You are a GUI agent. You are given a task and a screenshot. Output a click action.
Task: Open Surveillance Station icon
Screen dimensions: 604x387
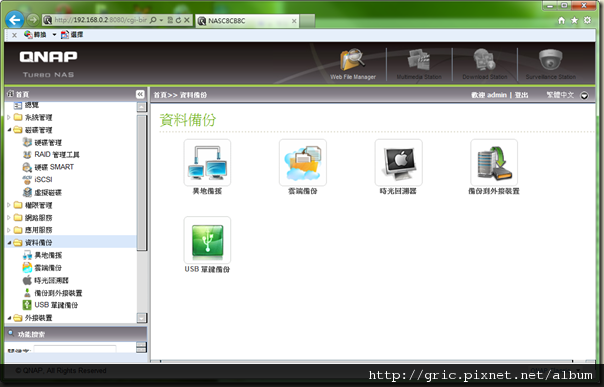coord(551,64)
